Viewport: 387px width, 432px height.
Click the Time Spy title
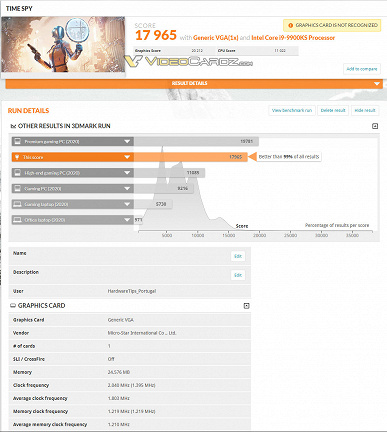pos(19,9)
